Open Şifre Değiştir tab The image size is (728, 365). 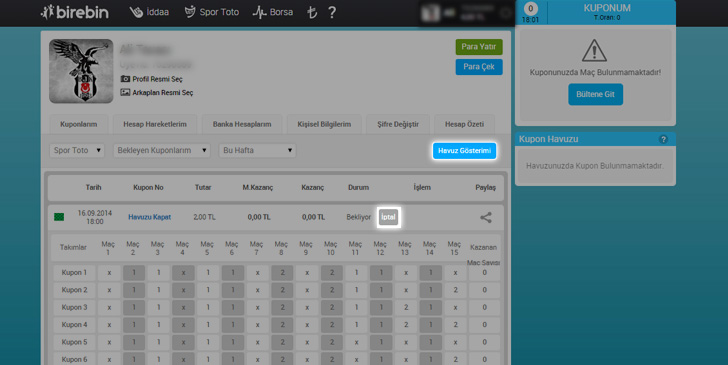click(x=398, y=124)
